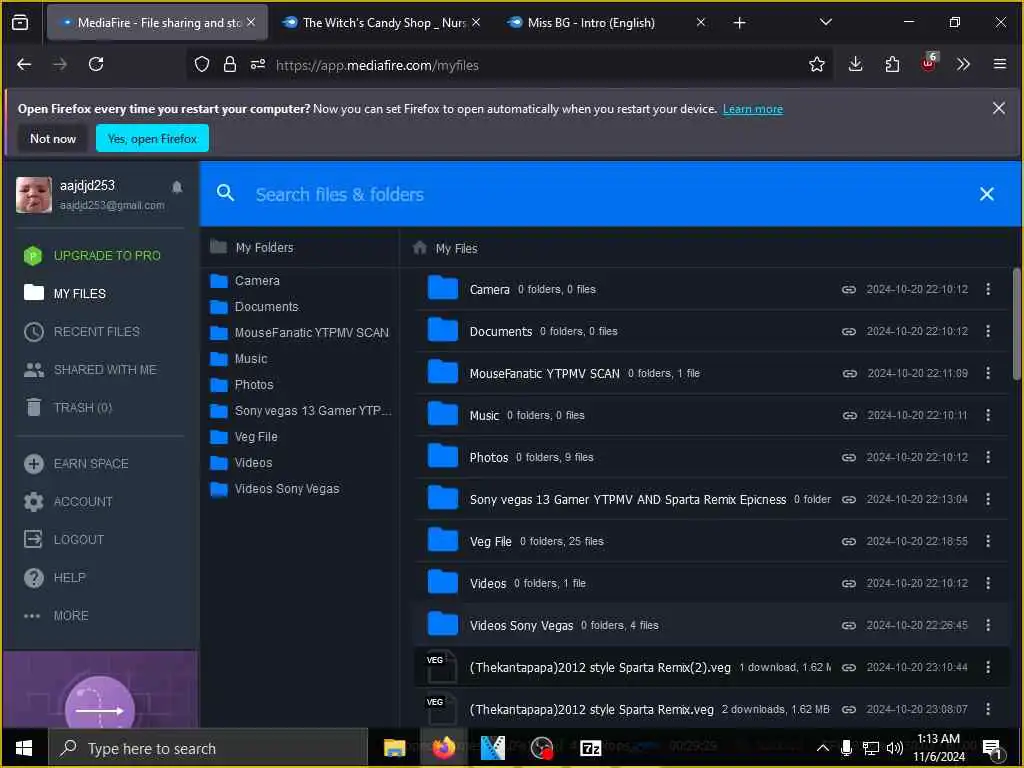Open Firefox downloads panel
This screenshot has width=1024, height=768.
tap(856, 64)
